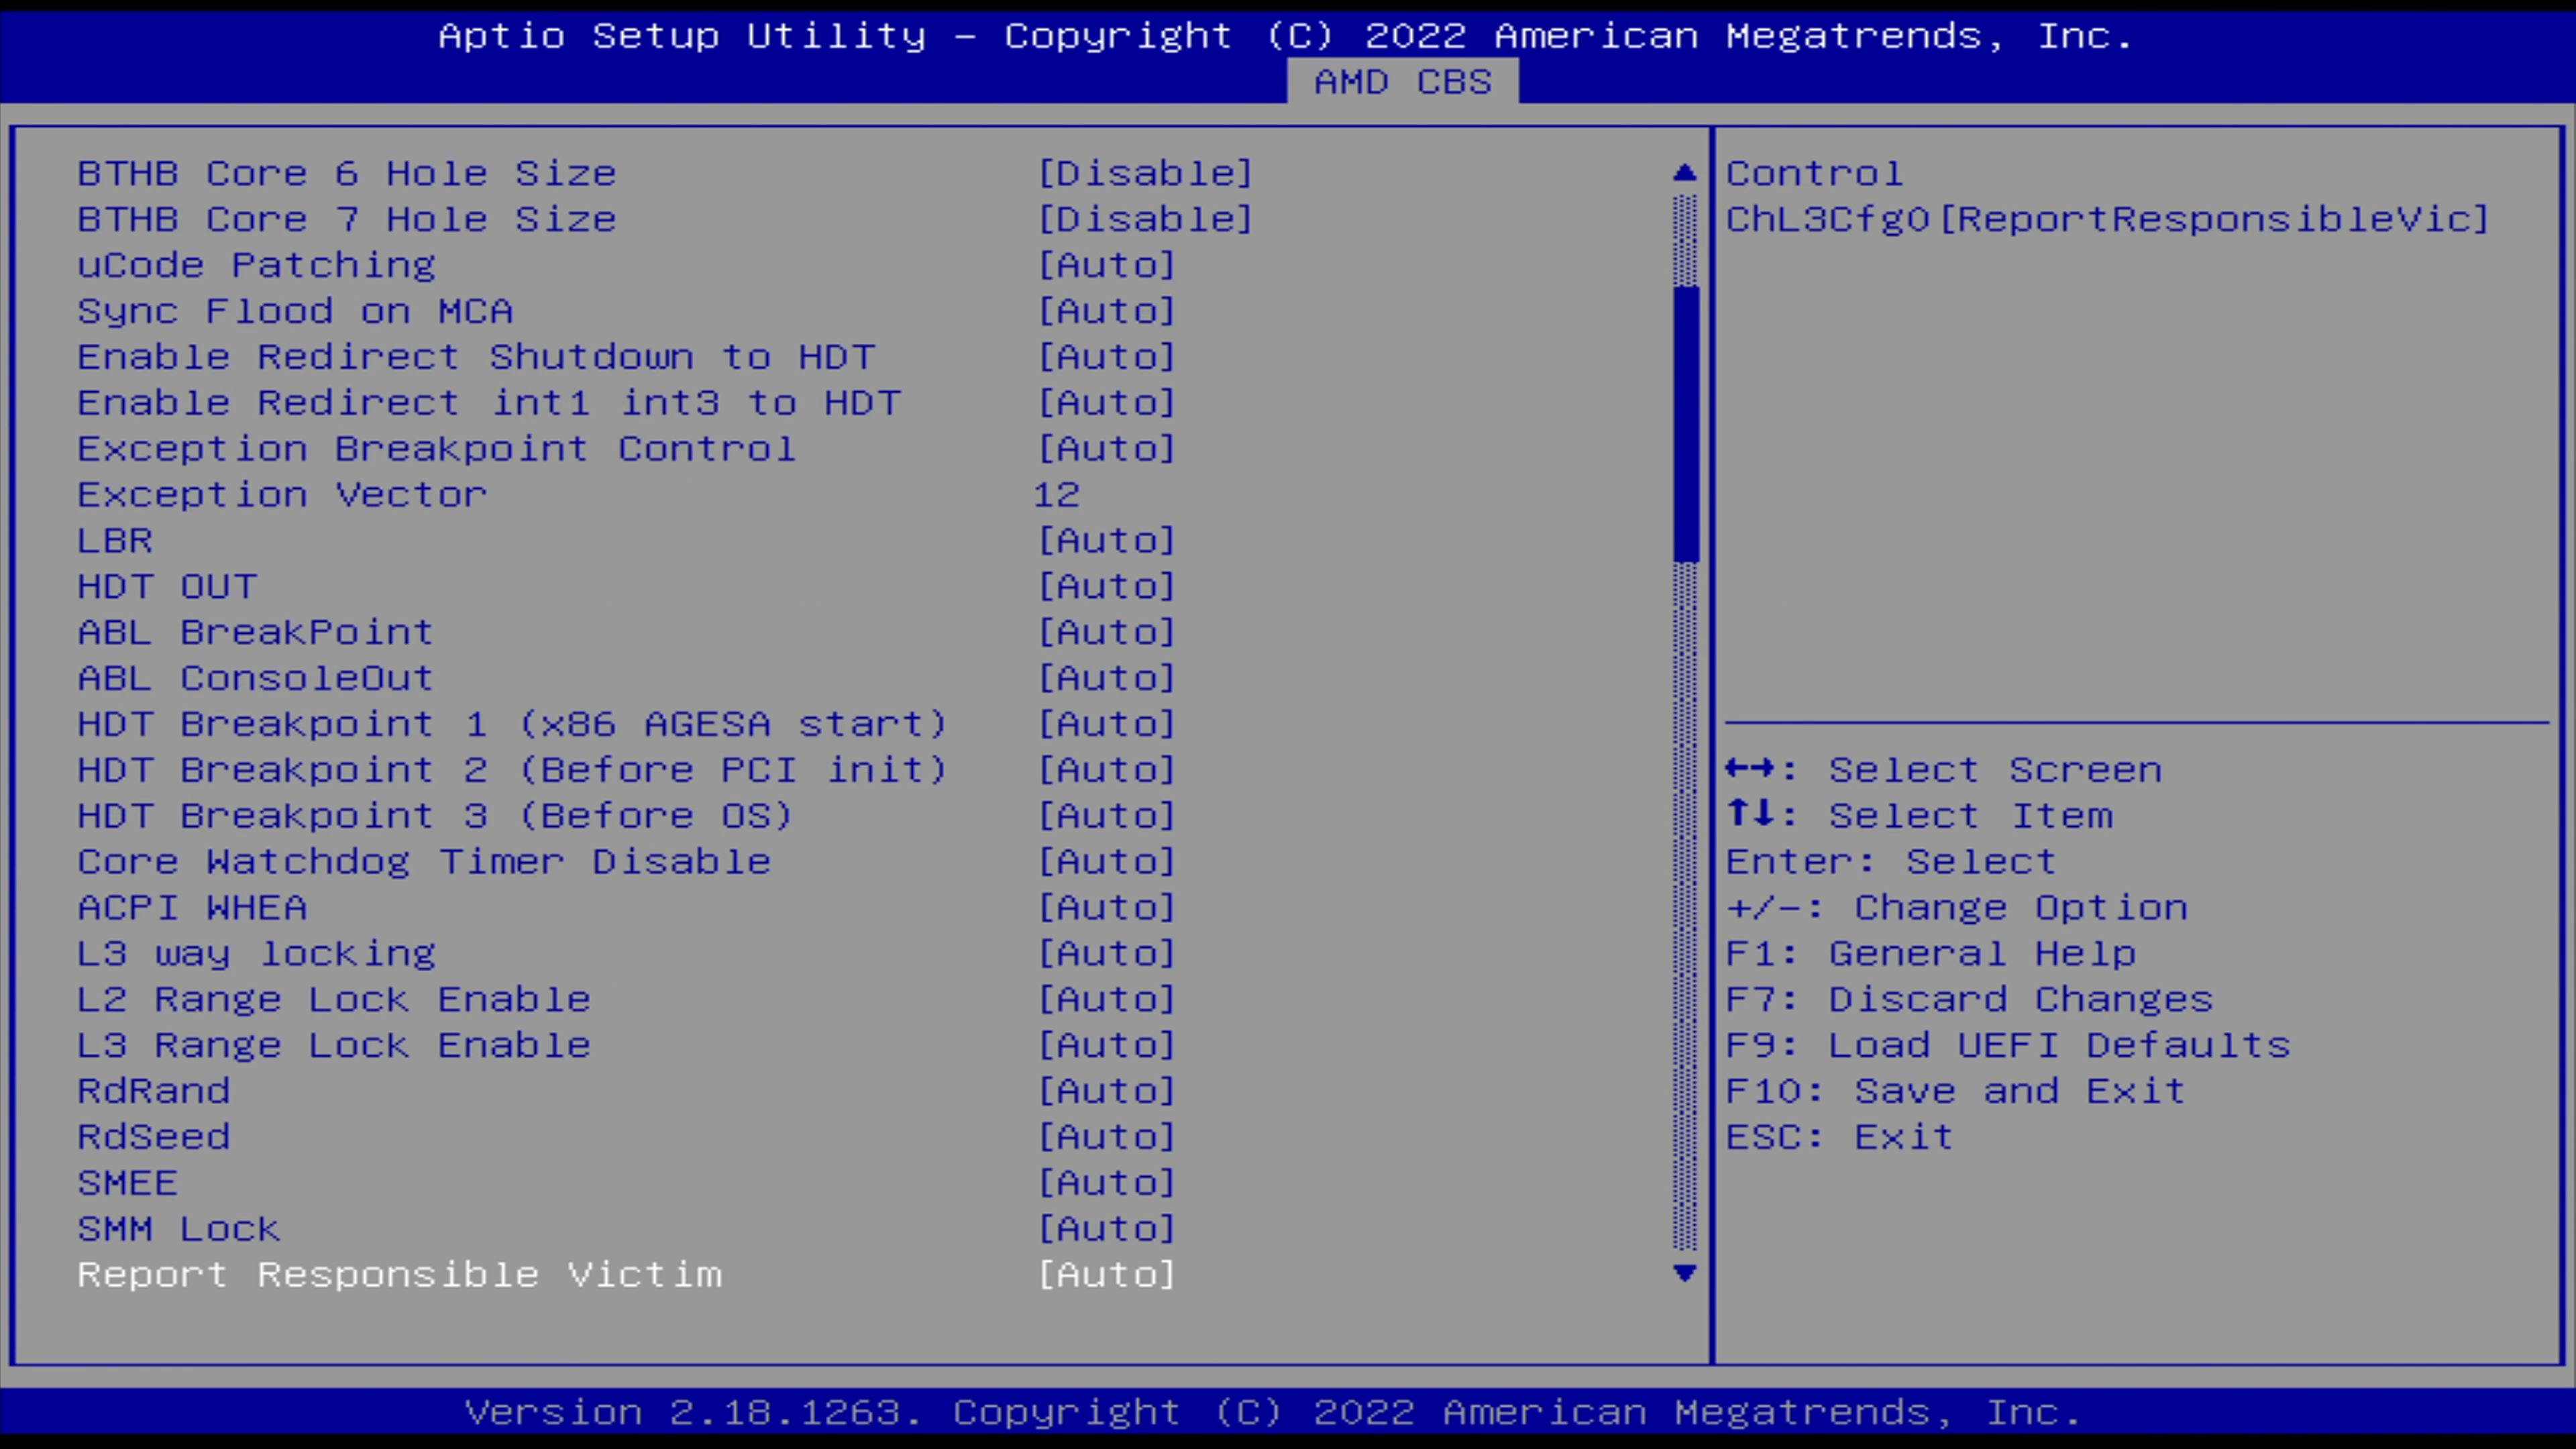Open the SMM Lock [Auto] value
The image size is (2576, 1449).
[1106, 1229]
